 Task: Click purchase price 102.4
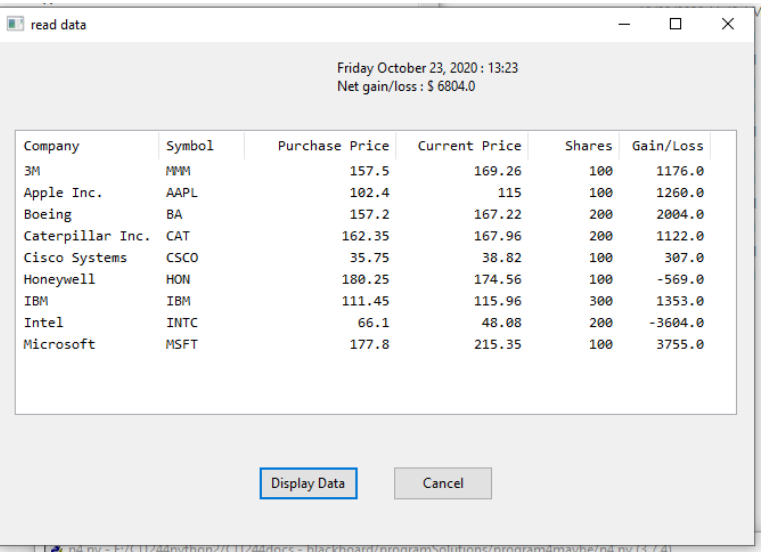[x=369, y=193]
